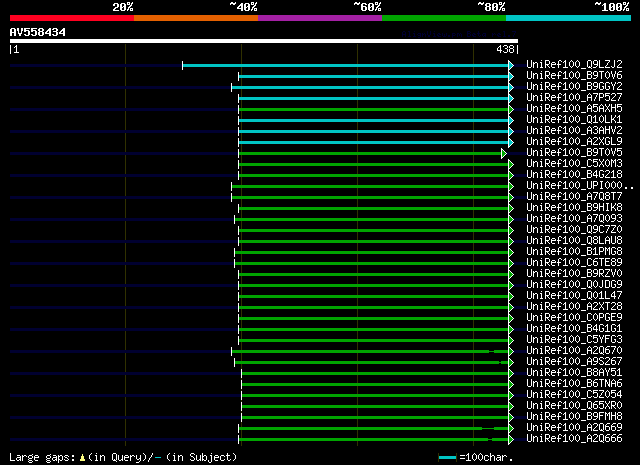Select the UniRef100_B8AY51 label
Image resolution: width=640 pixels, height=465 pixels.
[574, 373]
